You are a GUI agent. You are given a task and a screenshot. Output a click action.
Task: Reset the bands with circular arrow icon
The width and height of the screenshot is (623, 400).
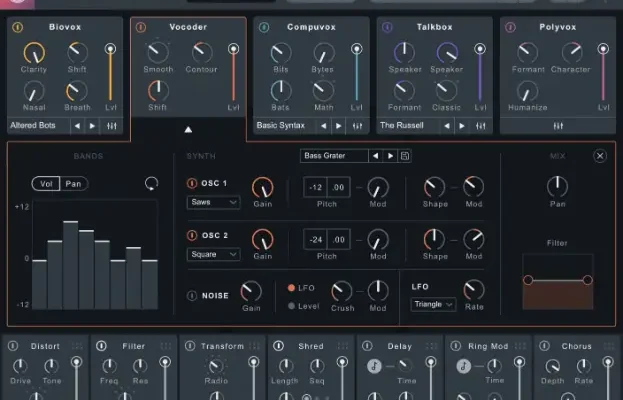151,183
